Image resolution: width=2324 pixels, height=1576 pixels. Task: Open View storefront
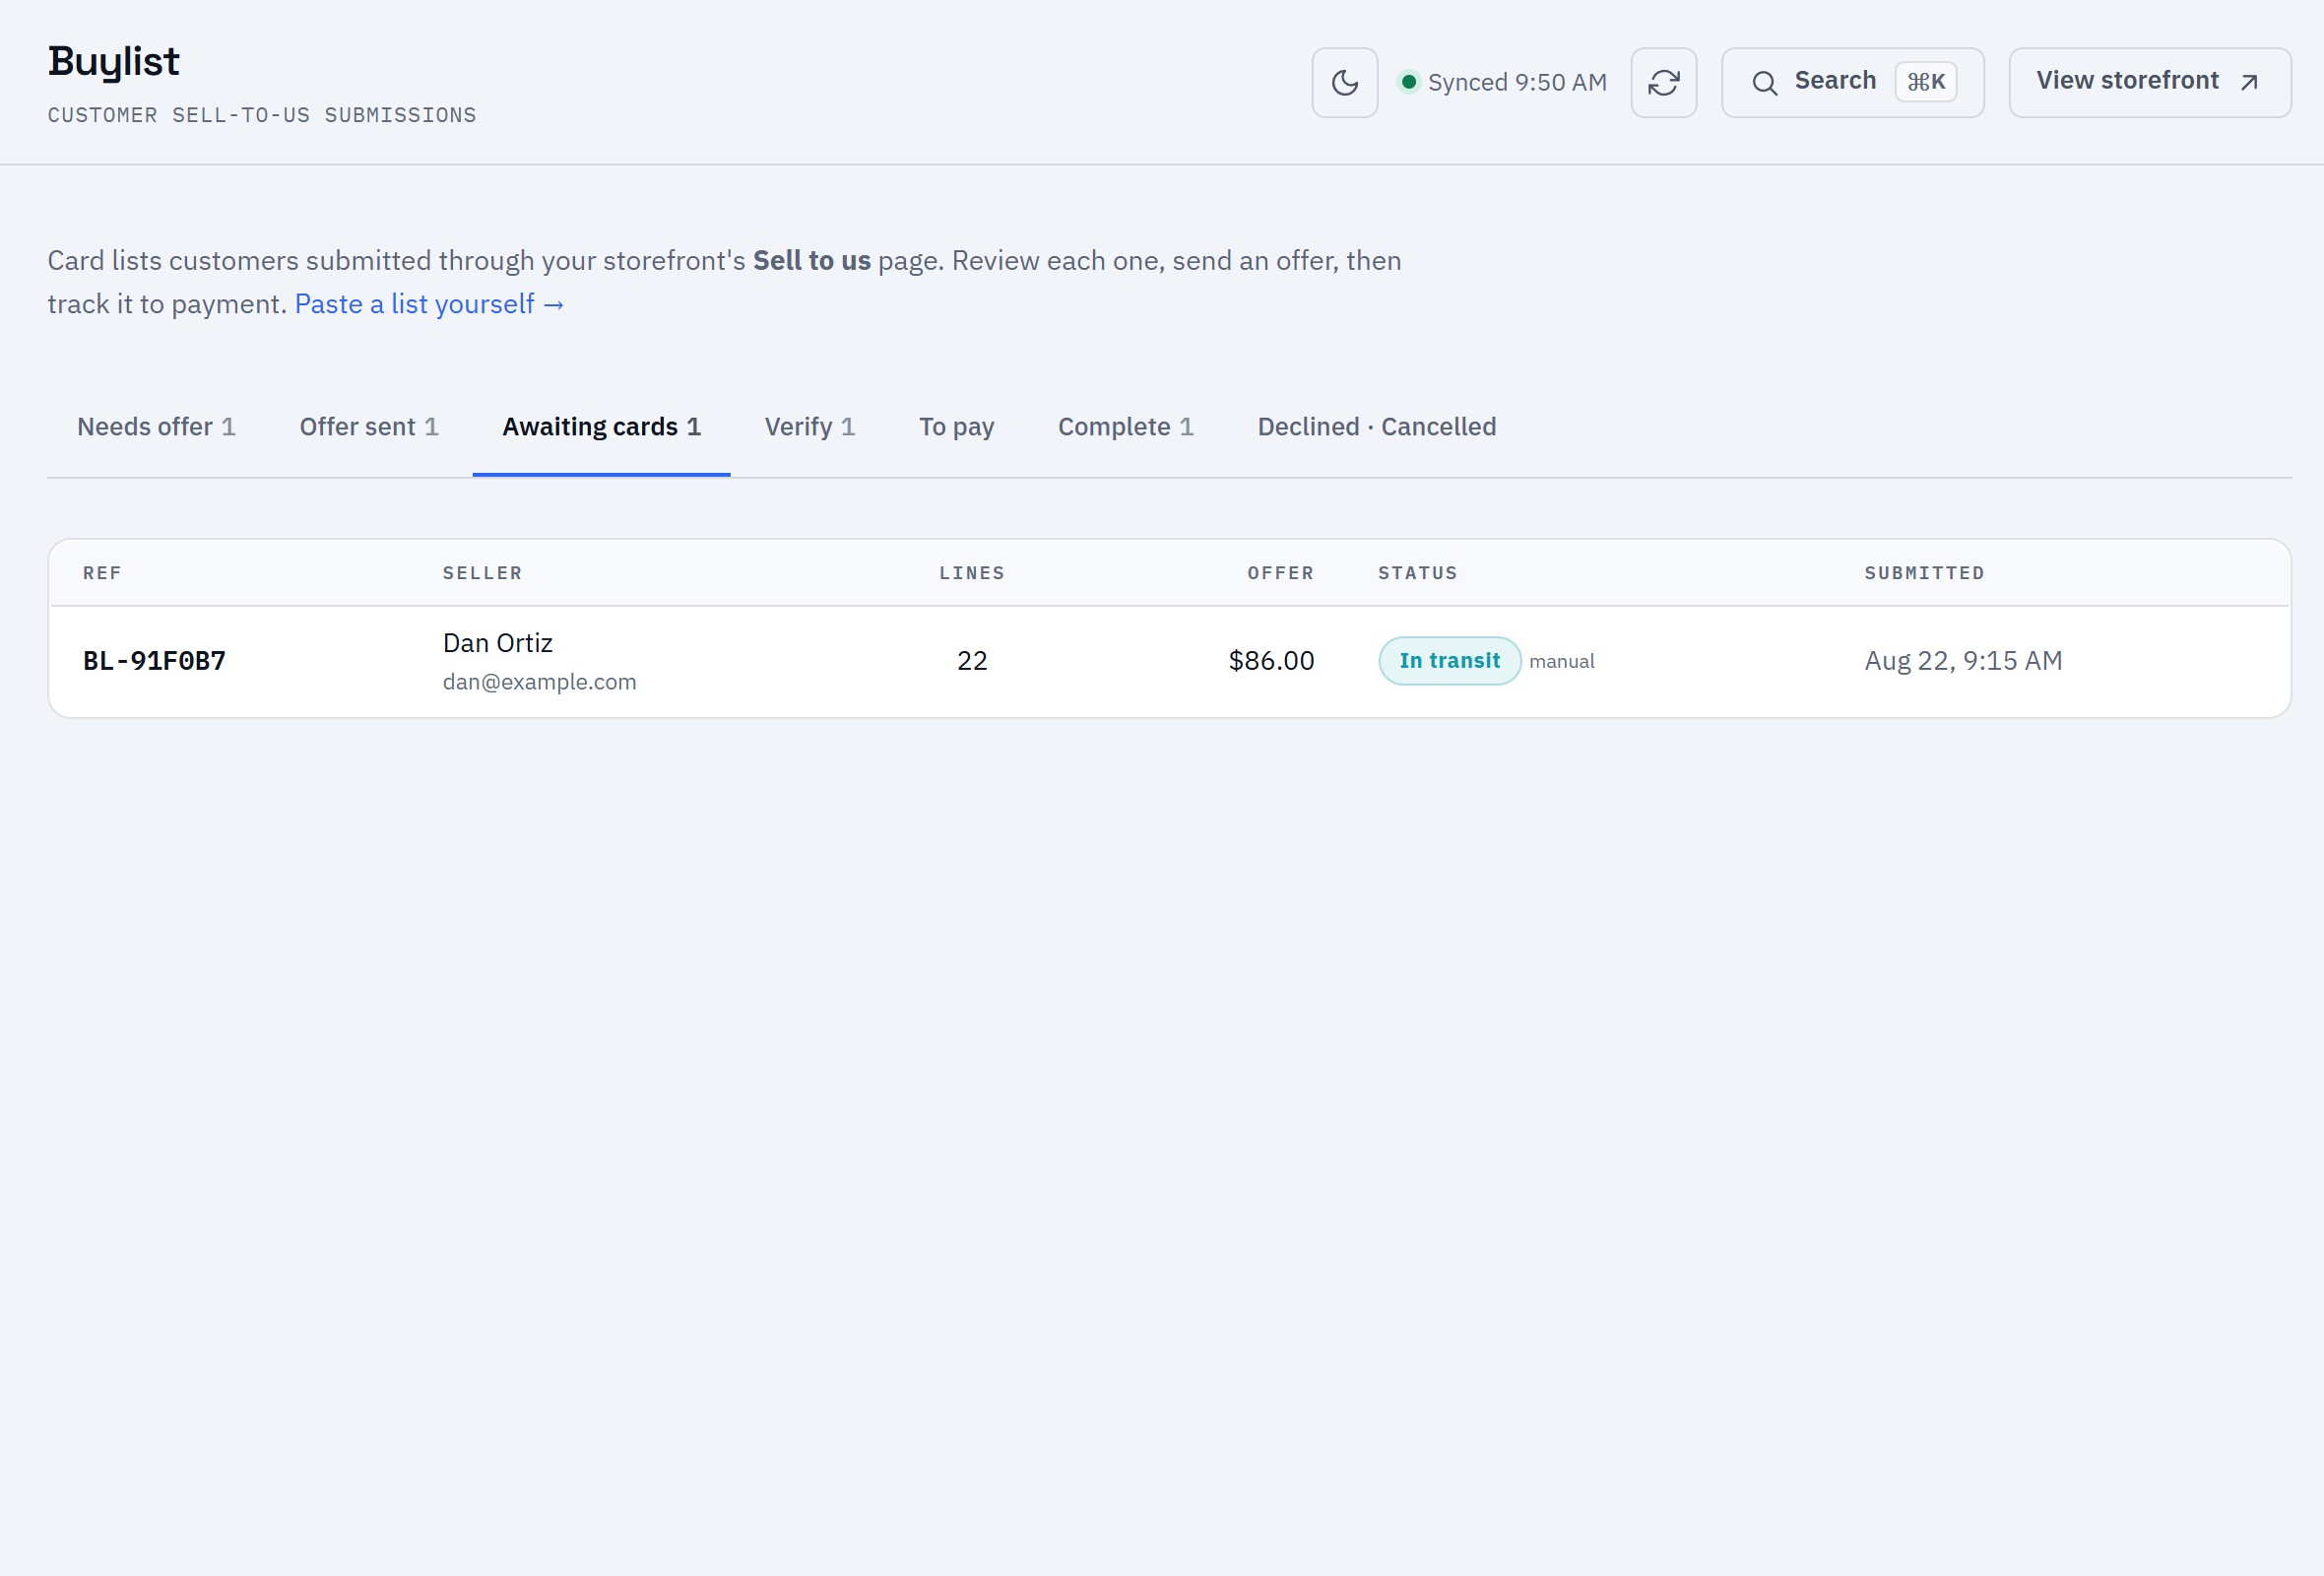pos(2150,83)
